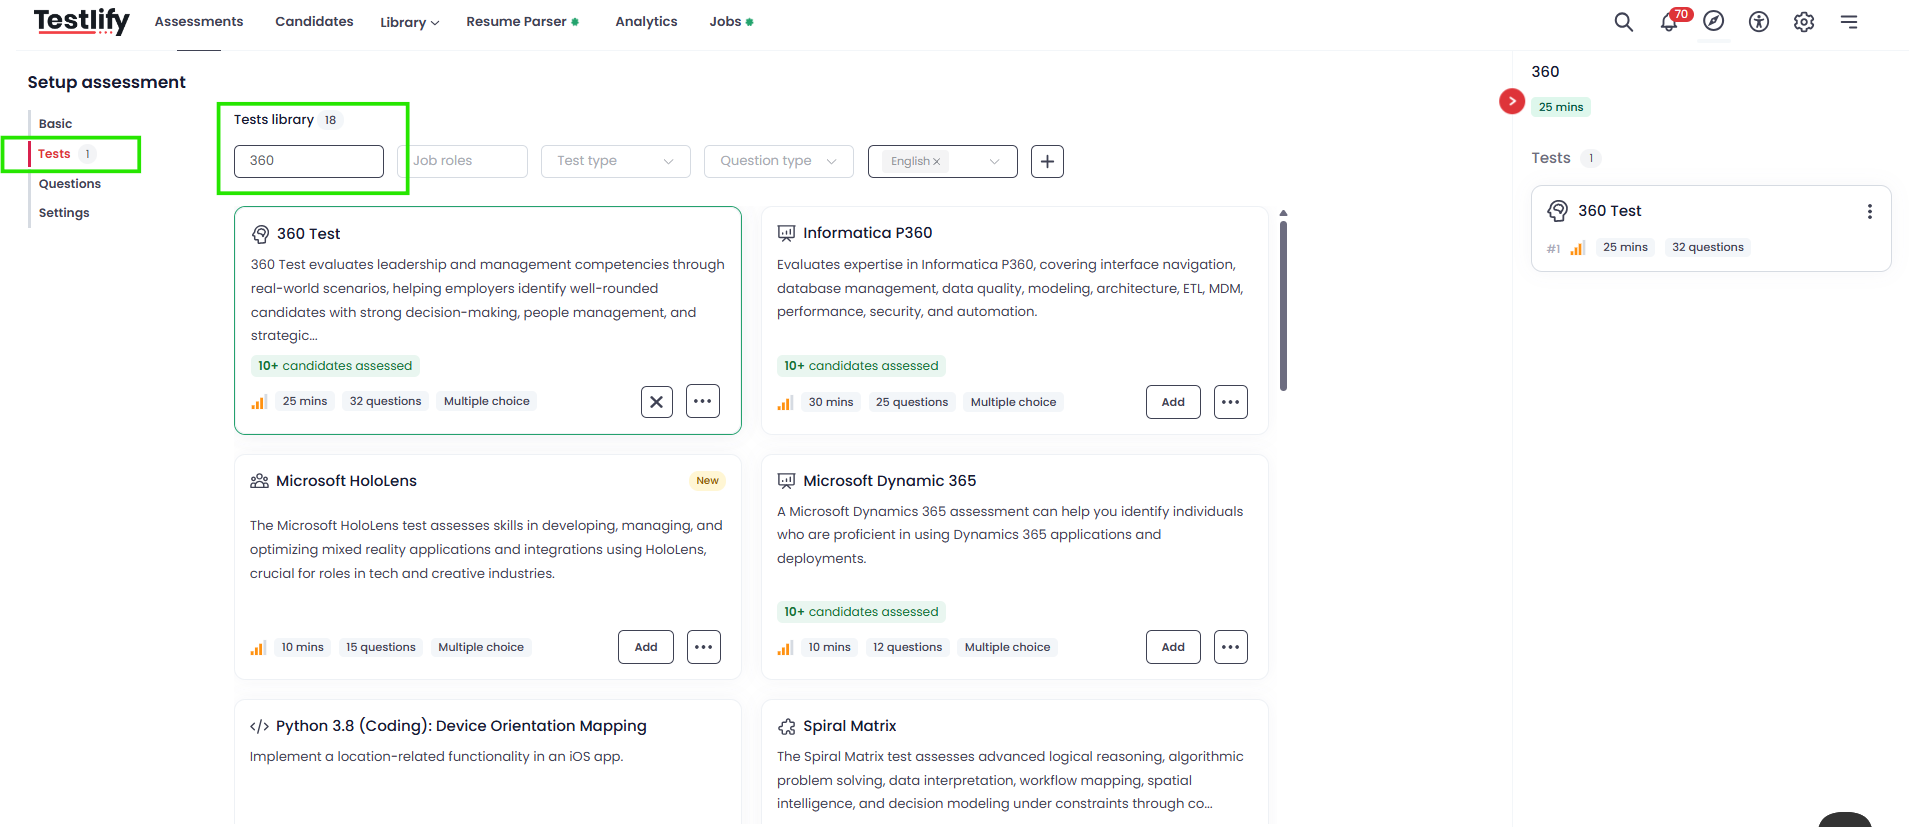1909x827 pixels.
Task: Open the search magnifier icon
Action: pyautogui.click(x=1623, y=22)
